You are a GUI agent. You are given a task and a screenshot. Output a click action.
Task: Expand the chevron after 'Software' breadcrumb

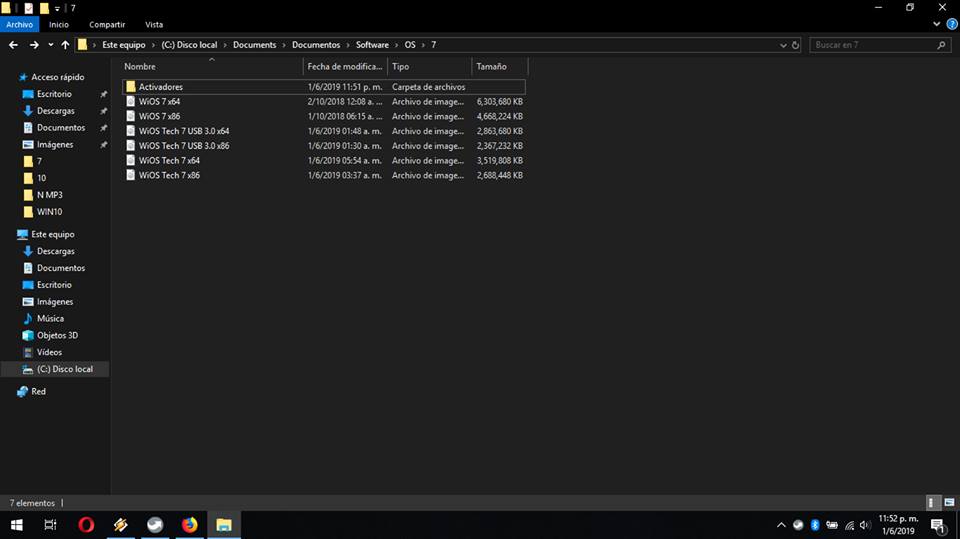(397, 45)
